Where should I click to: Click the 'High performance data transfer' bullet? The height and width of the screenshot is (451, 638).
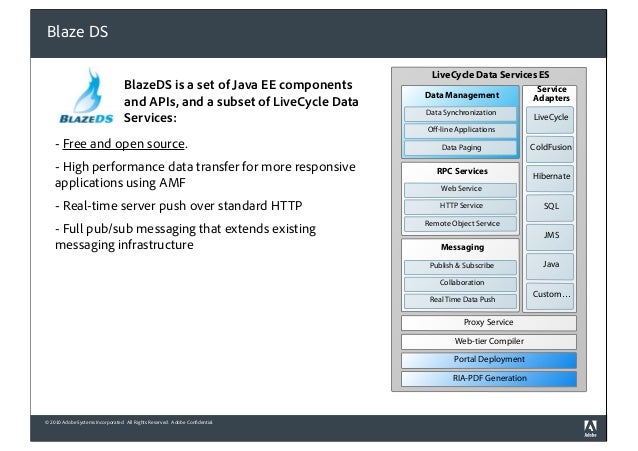(205, 175)
